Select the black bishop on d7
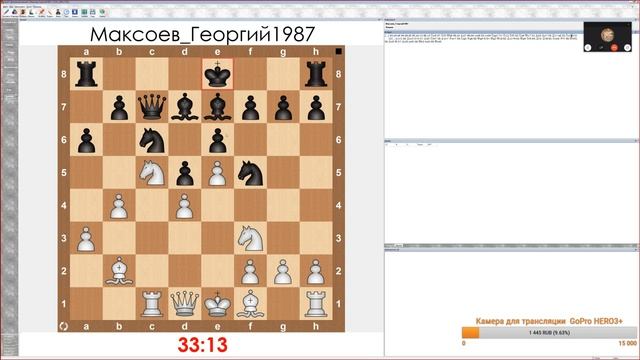 coord(184,107)
